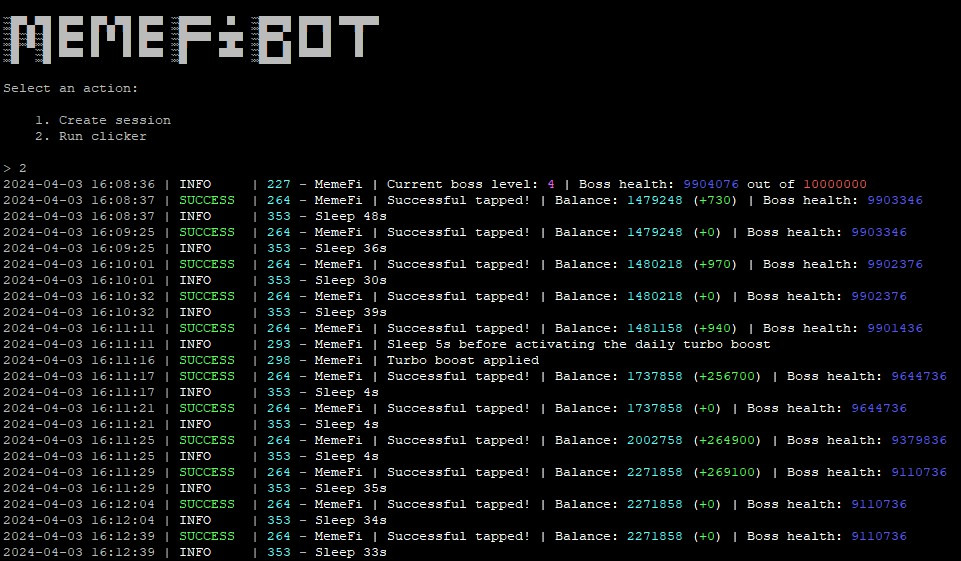The image size is (961, 561).
Task: Click 'Sleep 35s' log entry
Action: click(x=351, y=488)
